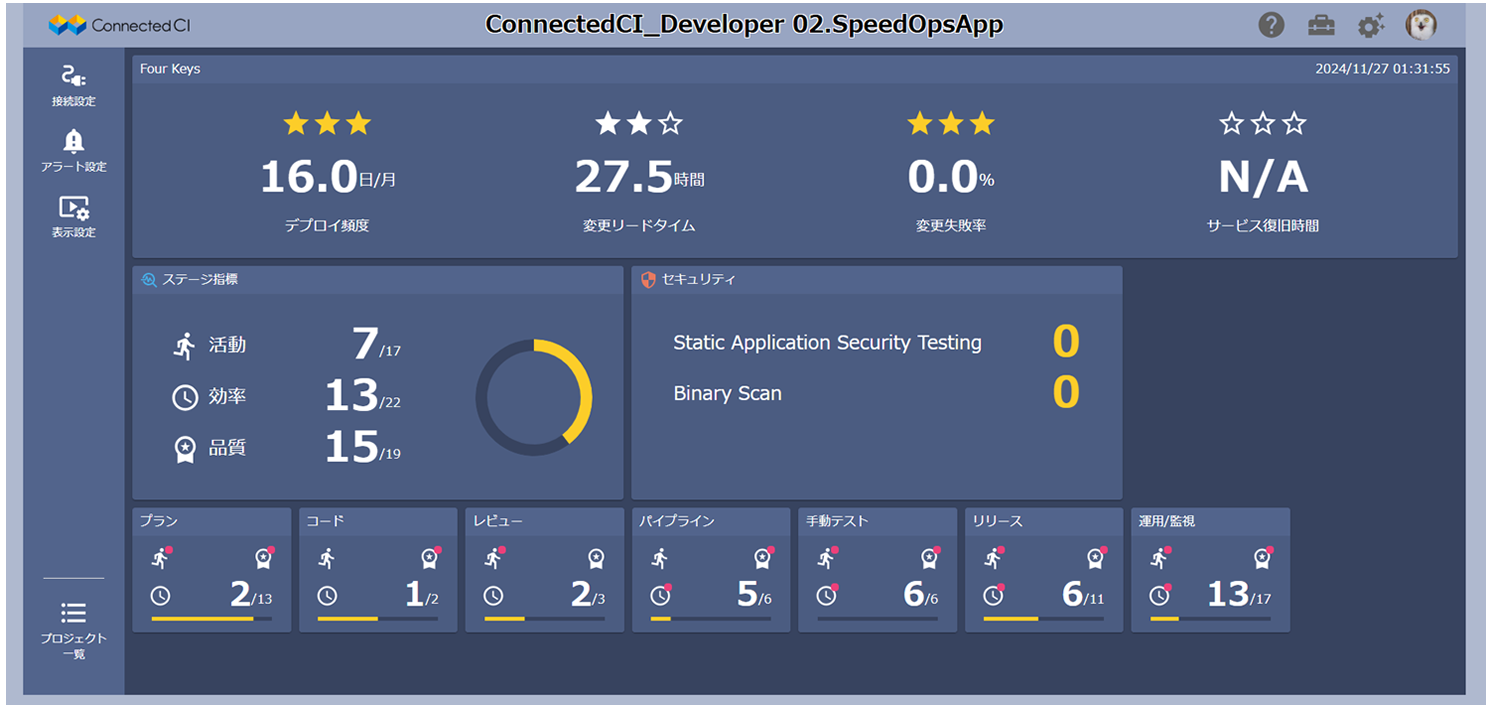Select the パイプライン stage card title

(677, 521)
